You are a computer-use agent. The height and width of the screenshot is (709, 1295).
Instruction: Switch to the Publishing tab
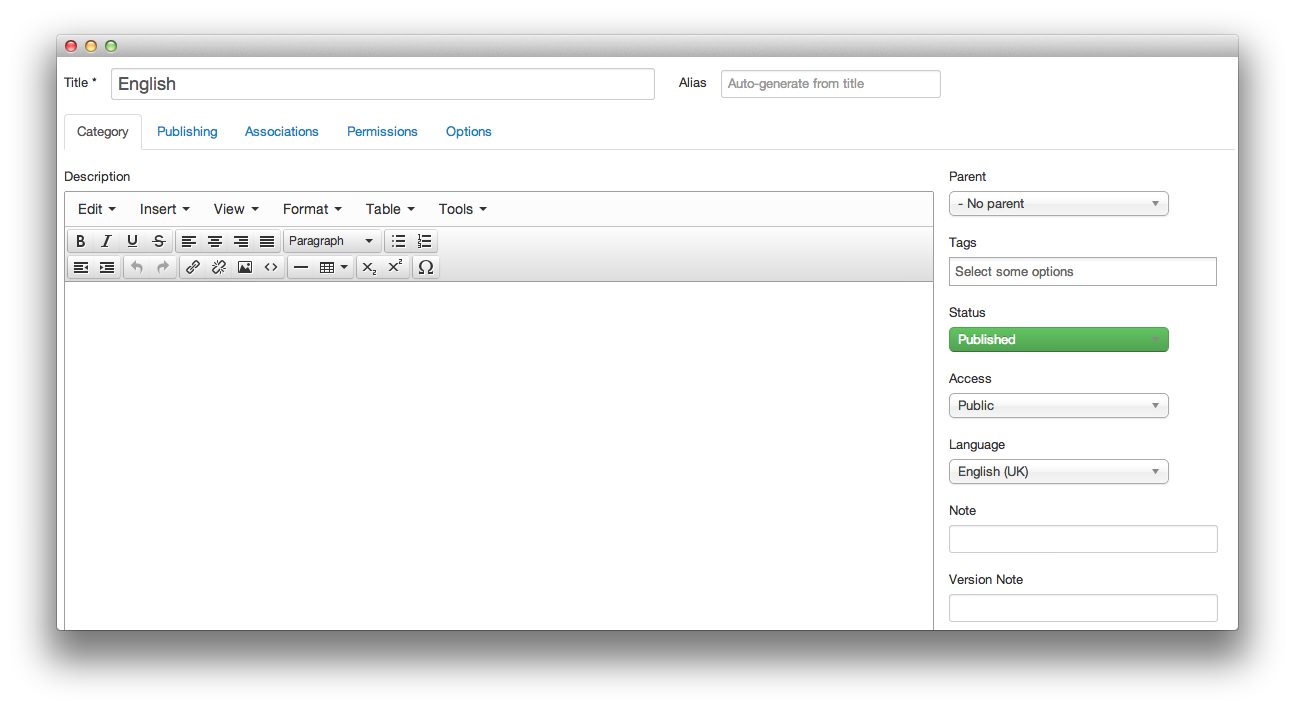tap(187, 132)
